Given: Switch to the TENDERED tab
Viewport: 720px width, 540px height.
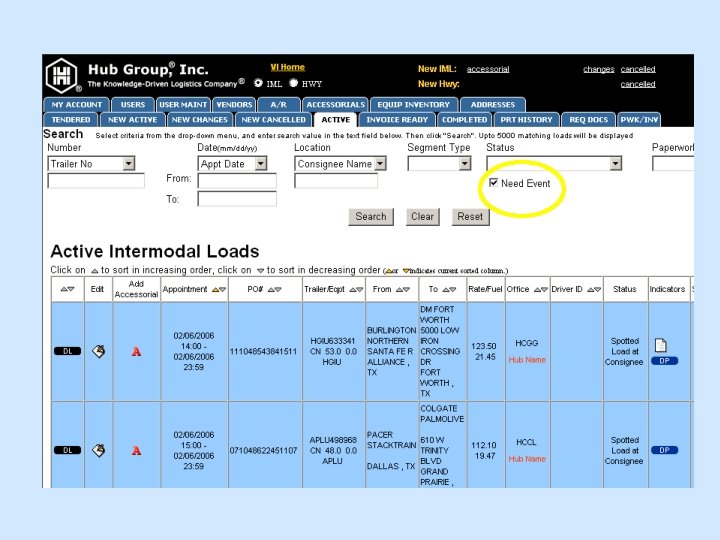Looking at the screenshot, I should tap(71, 120).
